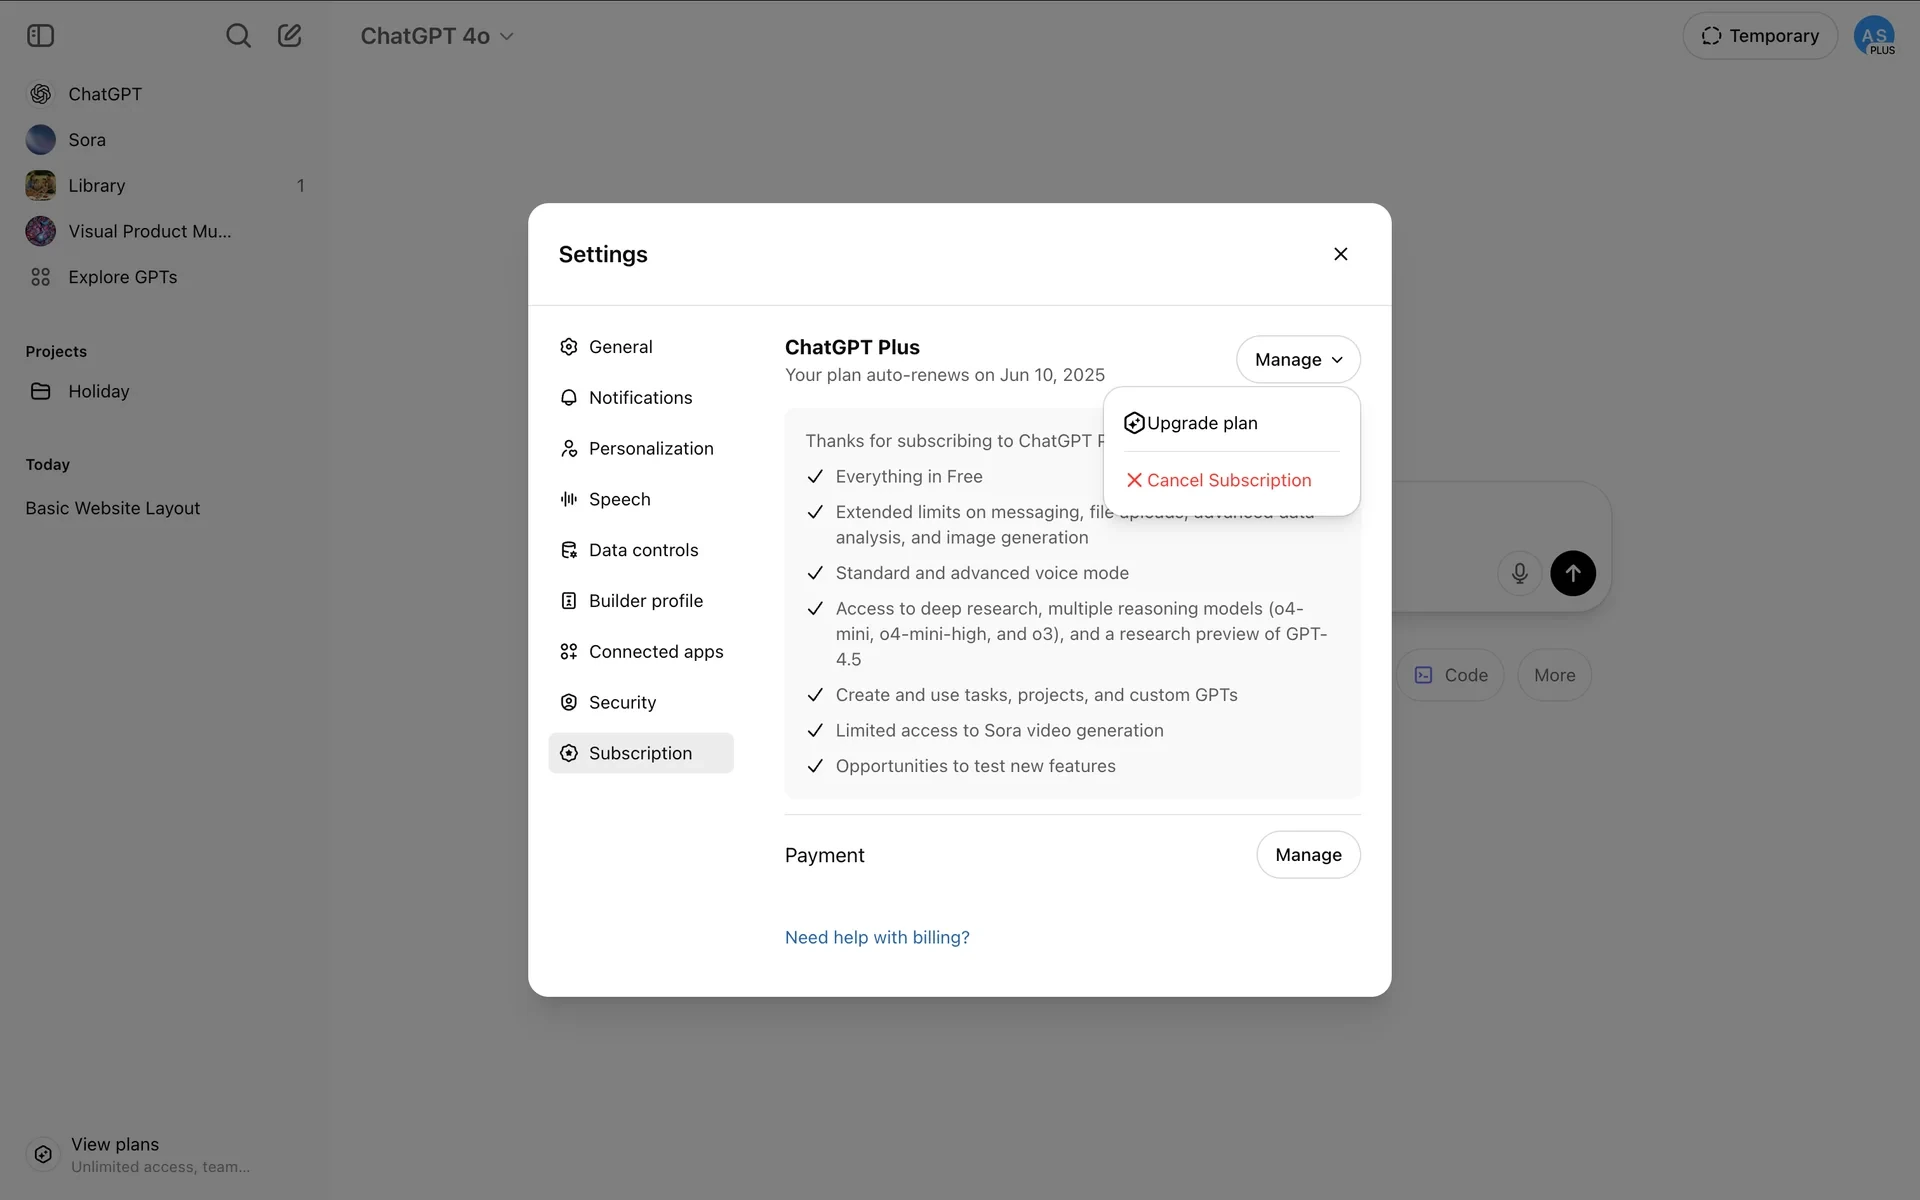This screenshot has width=1920, height=1200.
Task: Open Library thumbnail icon in sidebar
Action: click(41, 186)
